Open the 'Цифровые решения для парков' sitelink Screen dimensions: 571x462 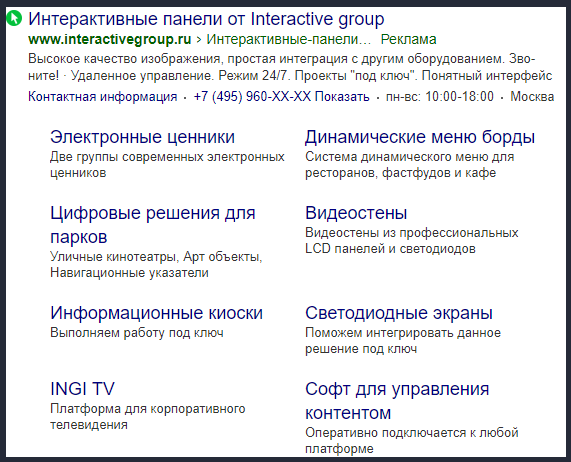(153, 225)
